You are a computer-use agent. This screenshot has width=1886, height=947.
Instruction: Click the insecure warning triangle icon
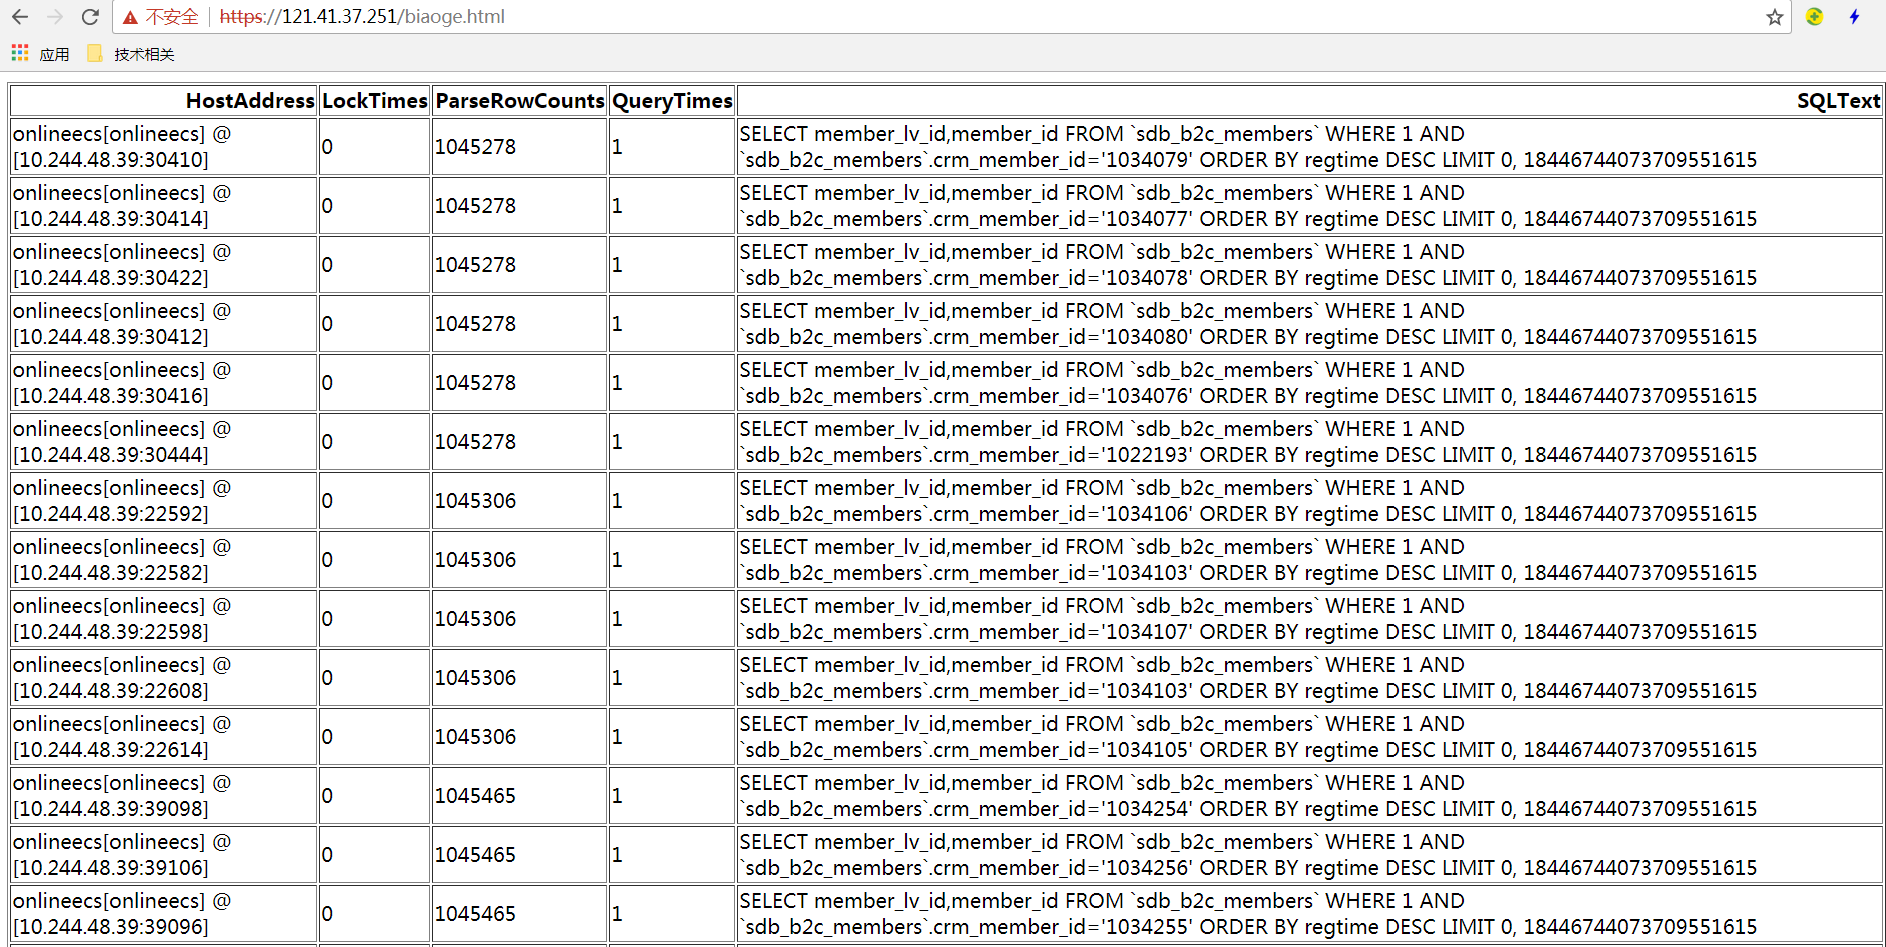[130, 17]
